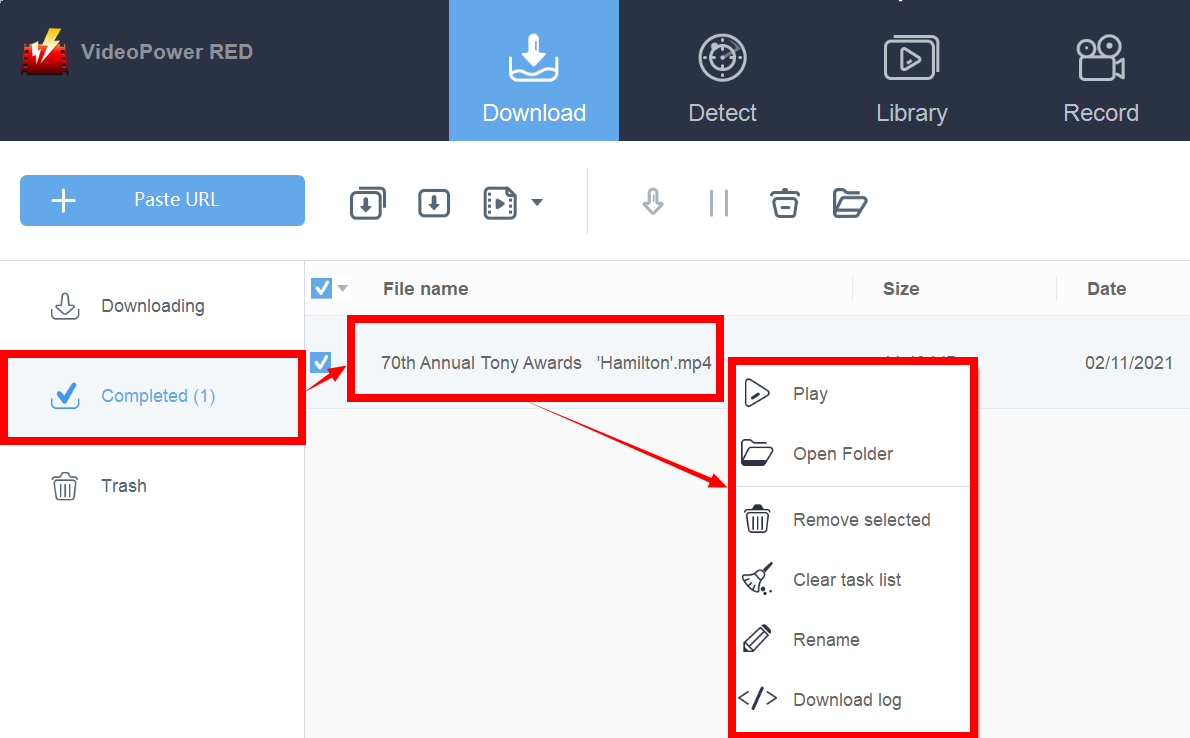Viewport: 1190px width, 738px height.
Task: Click the date 02/11/2021 cell
Action: [x=1129, y=363]
